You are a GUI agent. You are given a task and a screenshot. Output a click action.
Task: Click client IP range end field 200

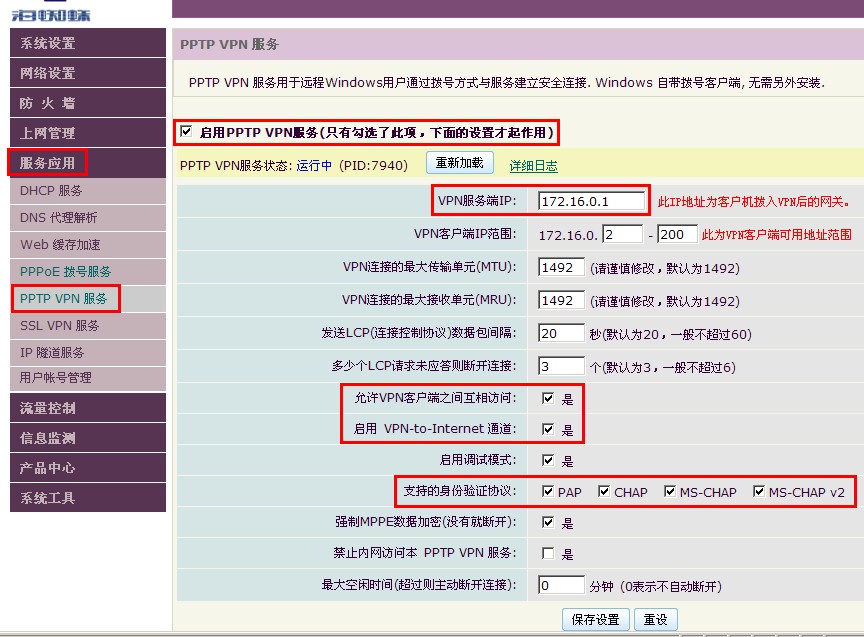[x=678, y=234]
